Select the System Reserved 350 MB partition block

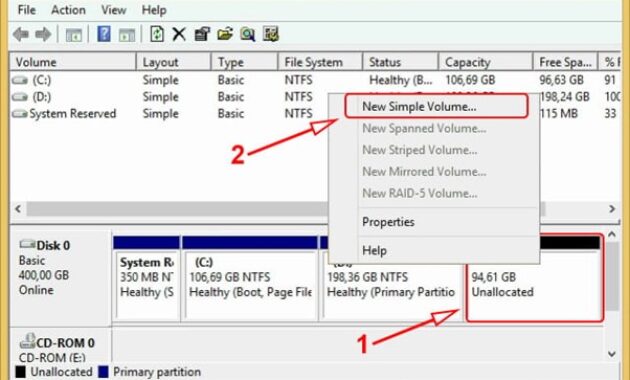point(147,278)
